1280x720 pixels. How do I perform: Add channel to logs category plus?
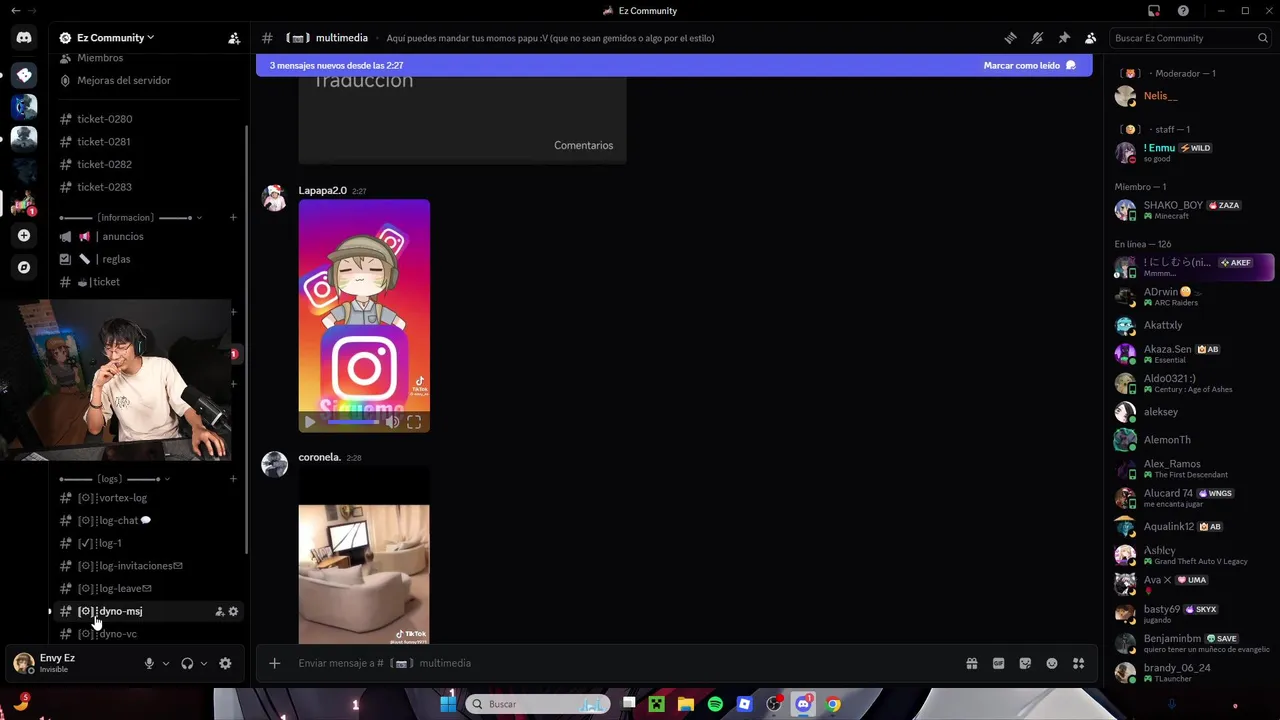(x=233, y=479)
